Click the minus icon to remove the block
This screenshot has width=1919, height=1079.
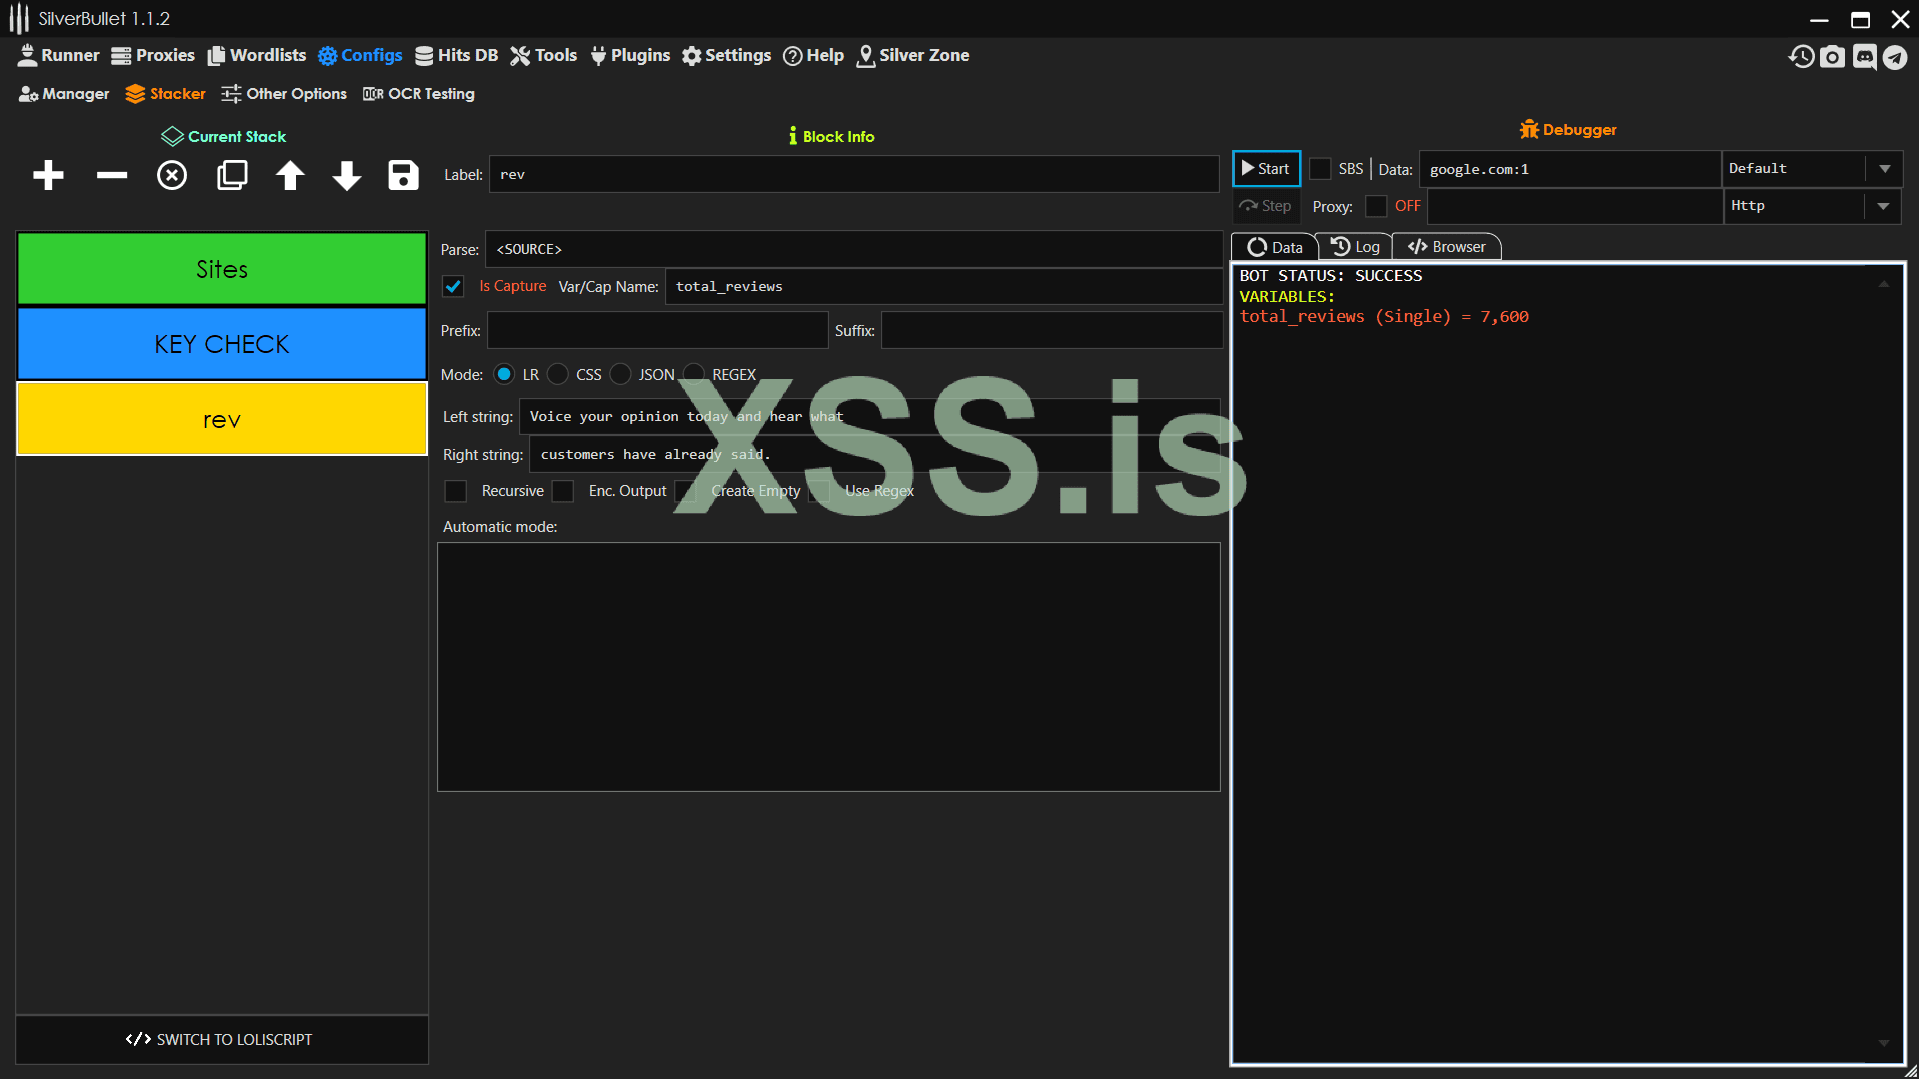(112, 176)
